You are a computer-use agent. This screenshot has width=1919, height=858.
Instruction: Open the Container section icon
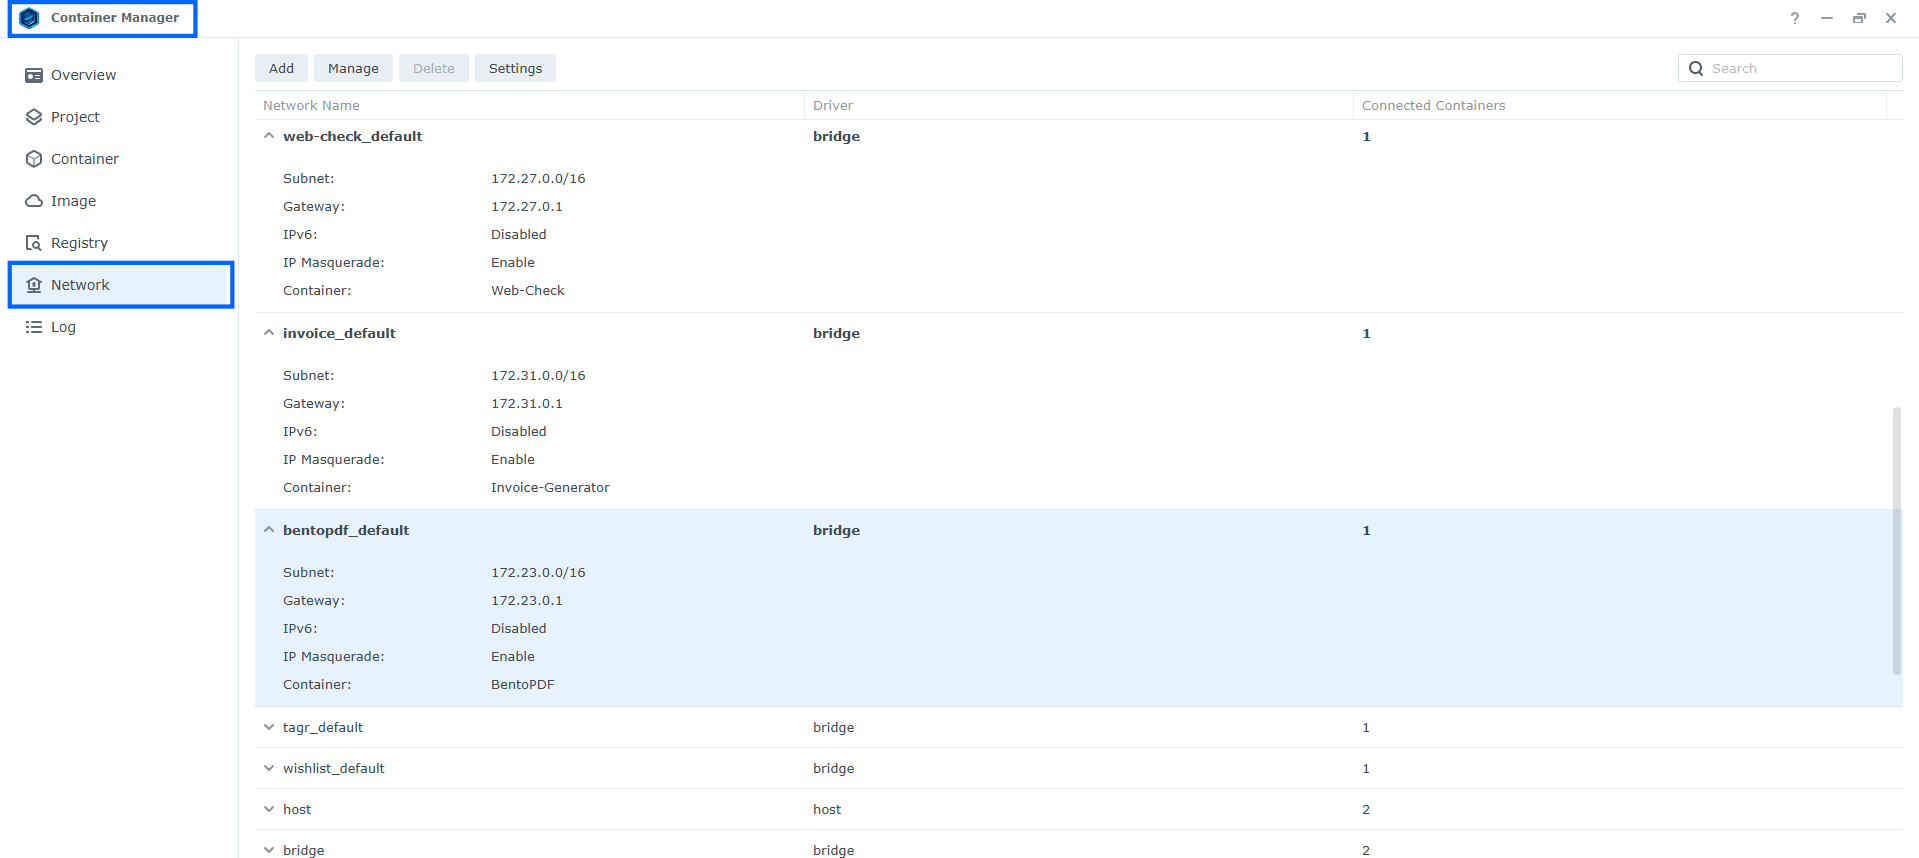(x=34, y=159)
